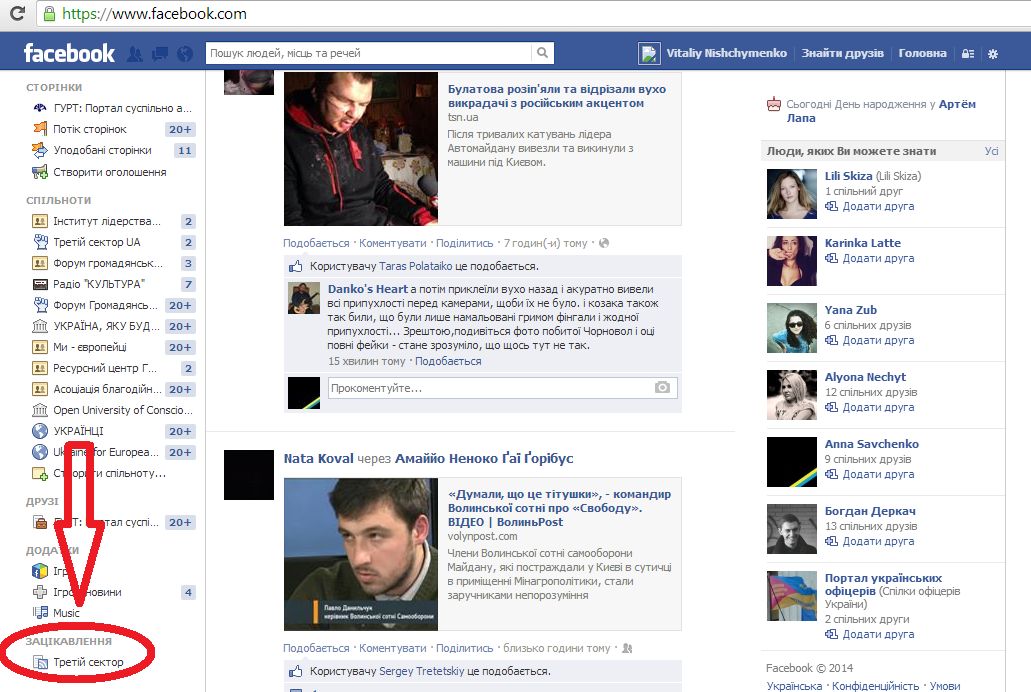The height and width of the screenshot is (692, 1031).
Task: Open УКРАЇНА, ЯКУ БУД... group icon
Action: [x=39, y=326]
